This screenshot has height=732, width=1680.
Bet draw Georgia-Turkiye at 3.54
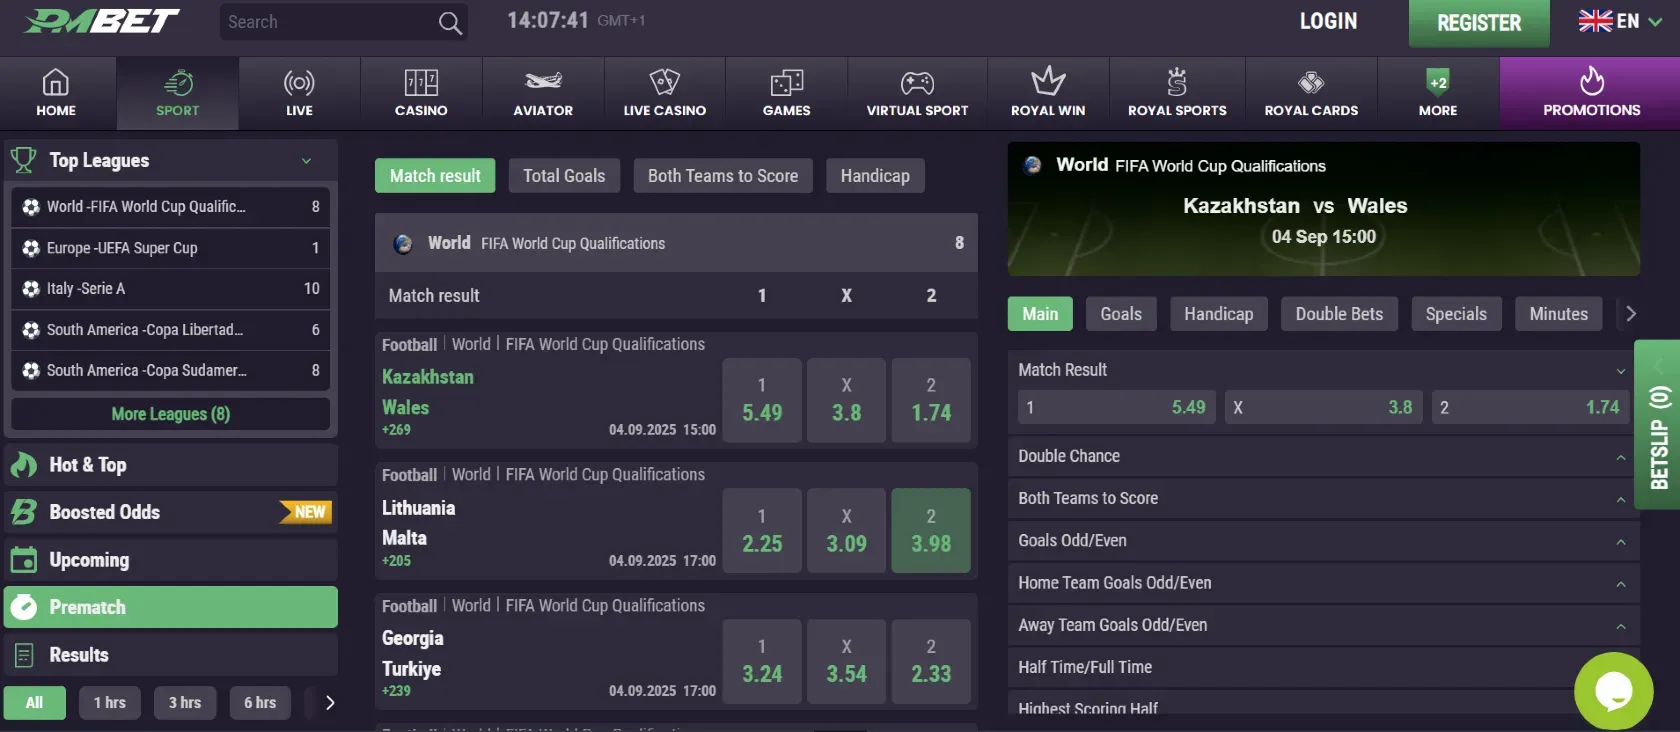point(846,662)
